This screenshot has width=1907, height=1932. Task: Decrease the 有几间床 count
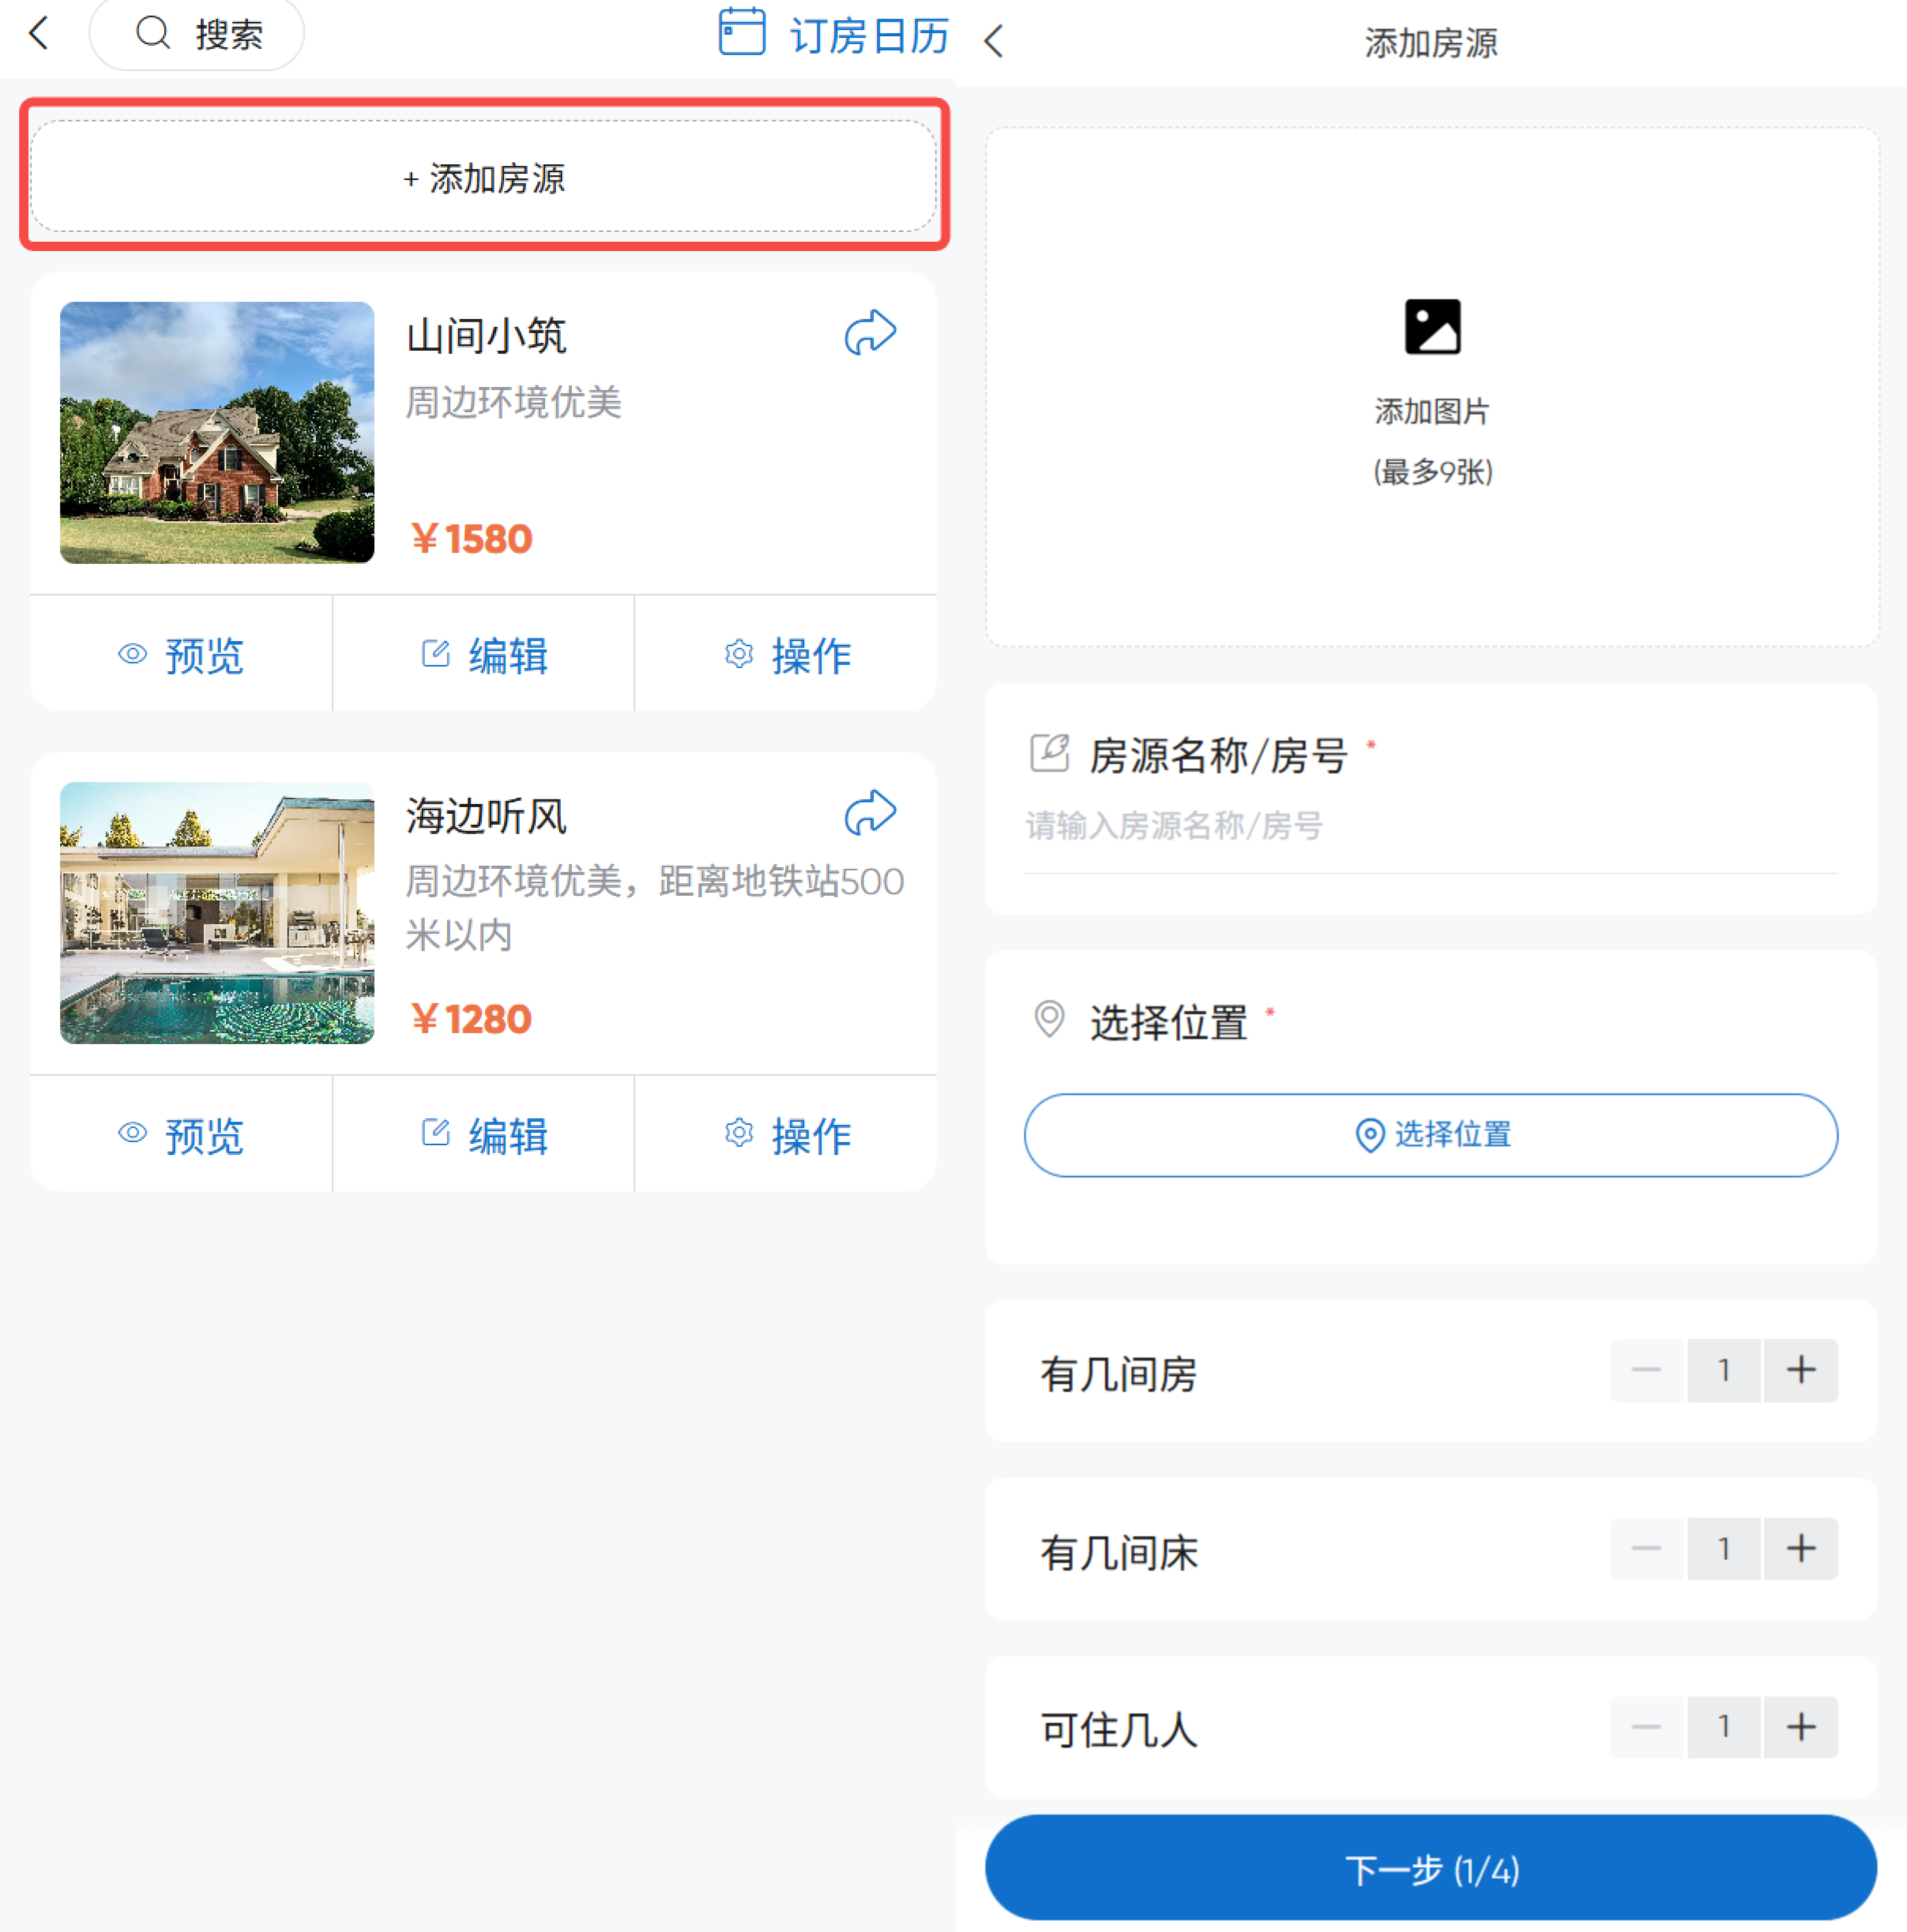tap(1647, 1549)
